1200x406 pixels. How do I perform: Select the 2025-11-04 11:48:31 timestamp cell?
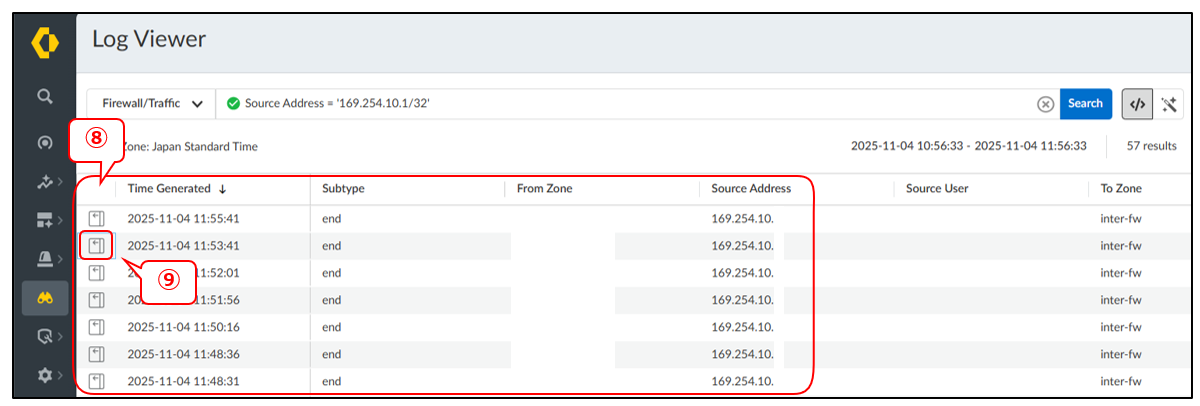coord(183,381)
